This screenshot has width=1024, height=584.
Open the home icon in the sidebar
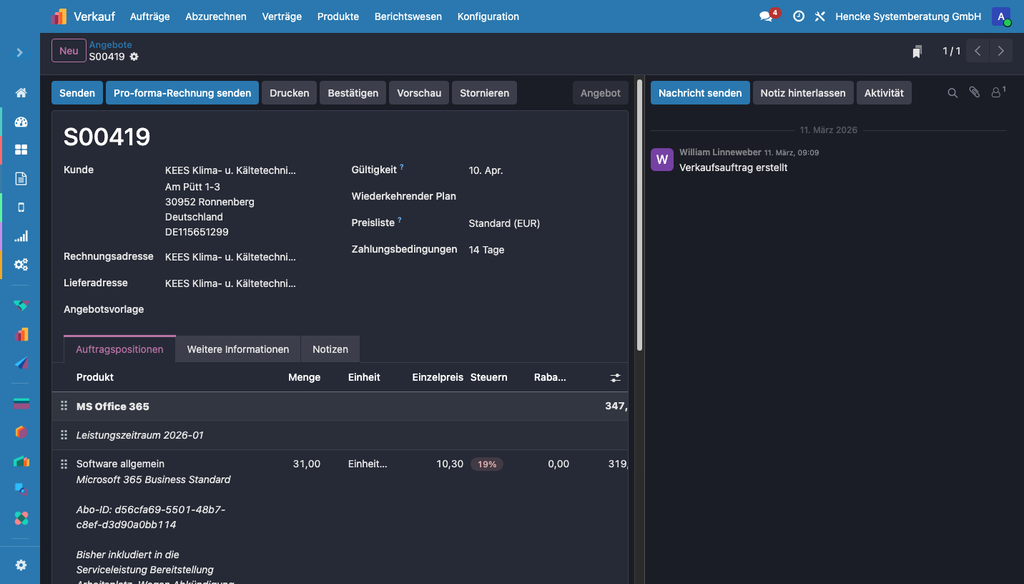(x=21, y=93)
